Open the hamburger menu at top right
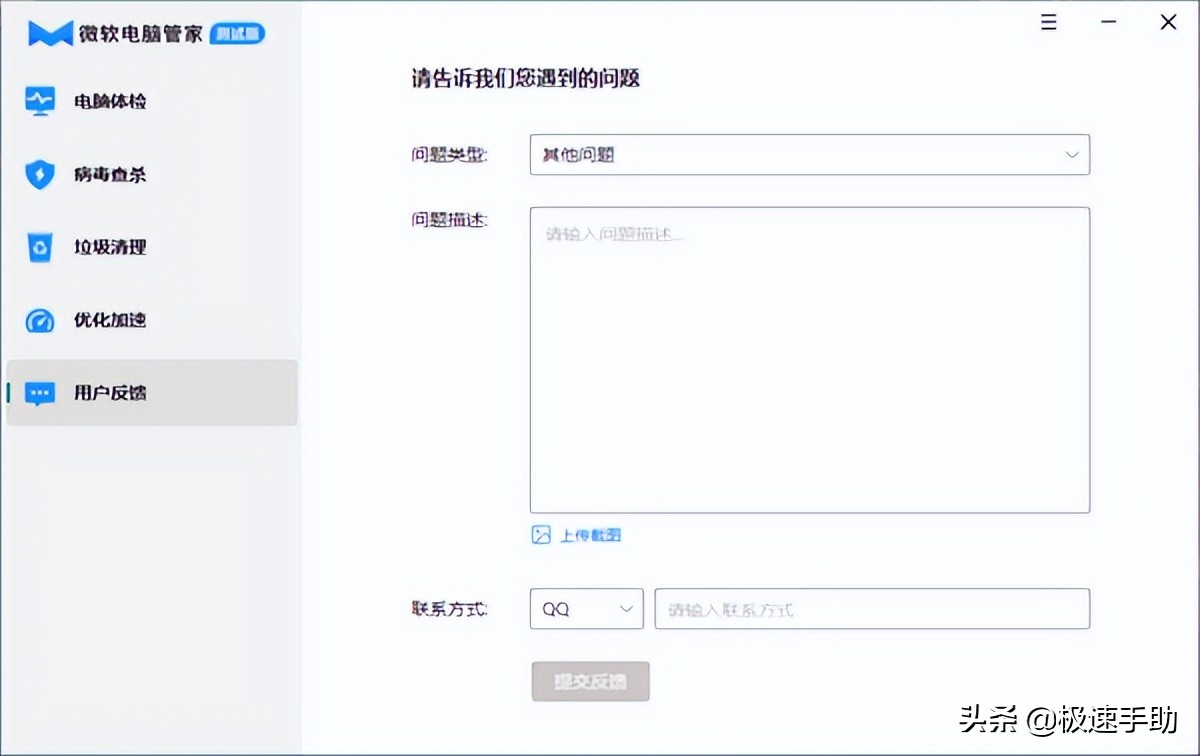1200x756 pixels. tap(1048, 21)
